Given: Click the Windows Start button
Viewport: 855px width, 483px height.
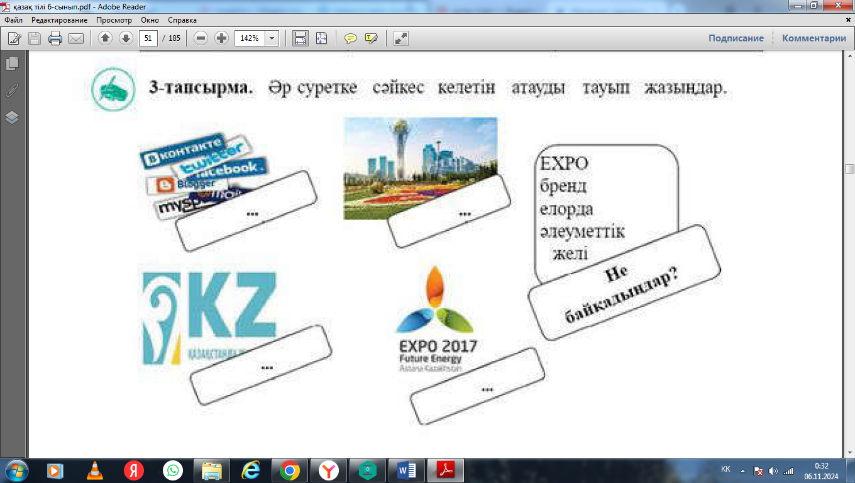Looking at the screenshot, I should coord(16,470).
